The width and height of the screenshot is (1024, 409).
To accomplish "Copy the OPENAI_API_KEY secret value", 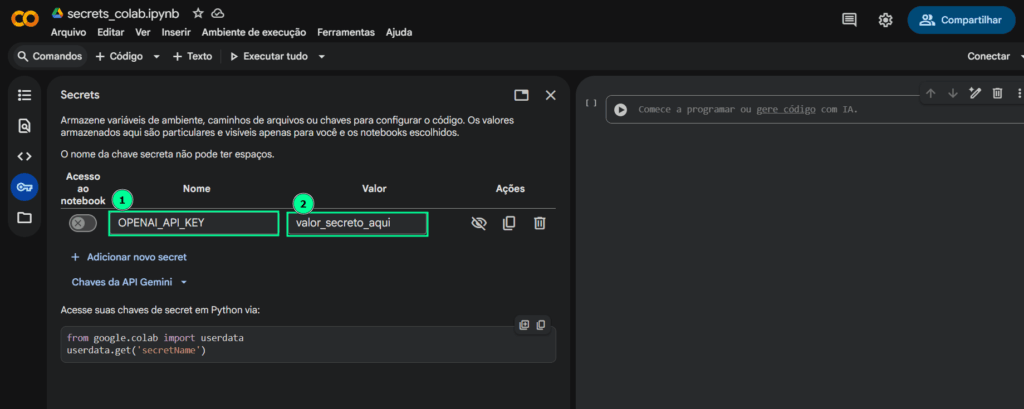I will click(x=509, y=223).
